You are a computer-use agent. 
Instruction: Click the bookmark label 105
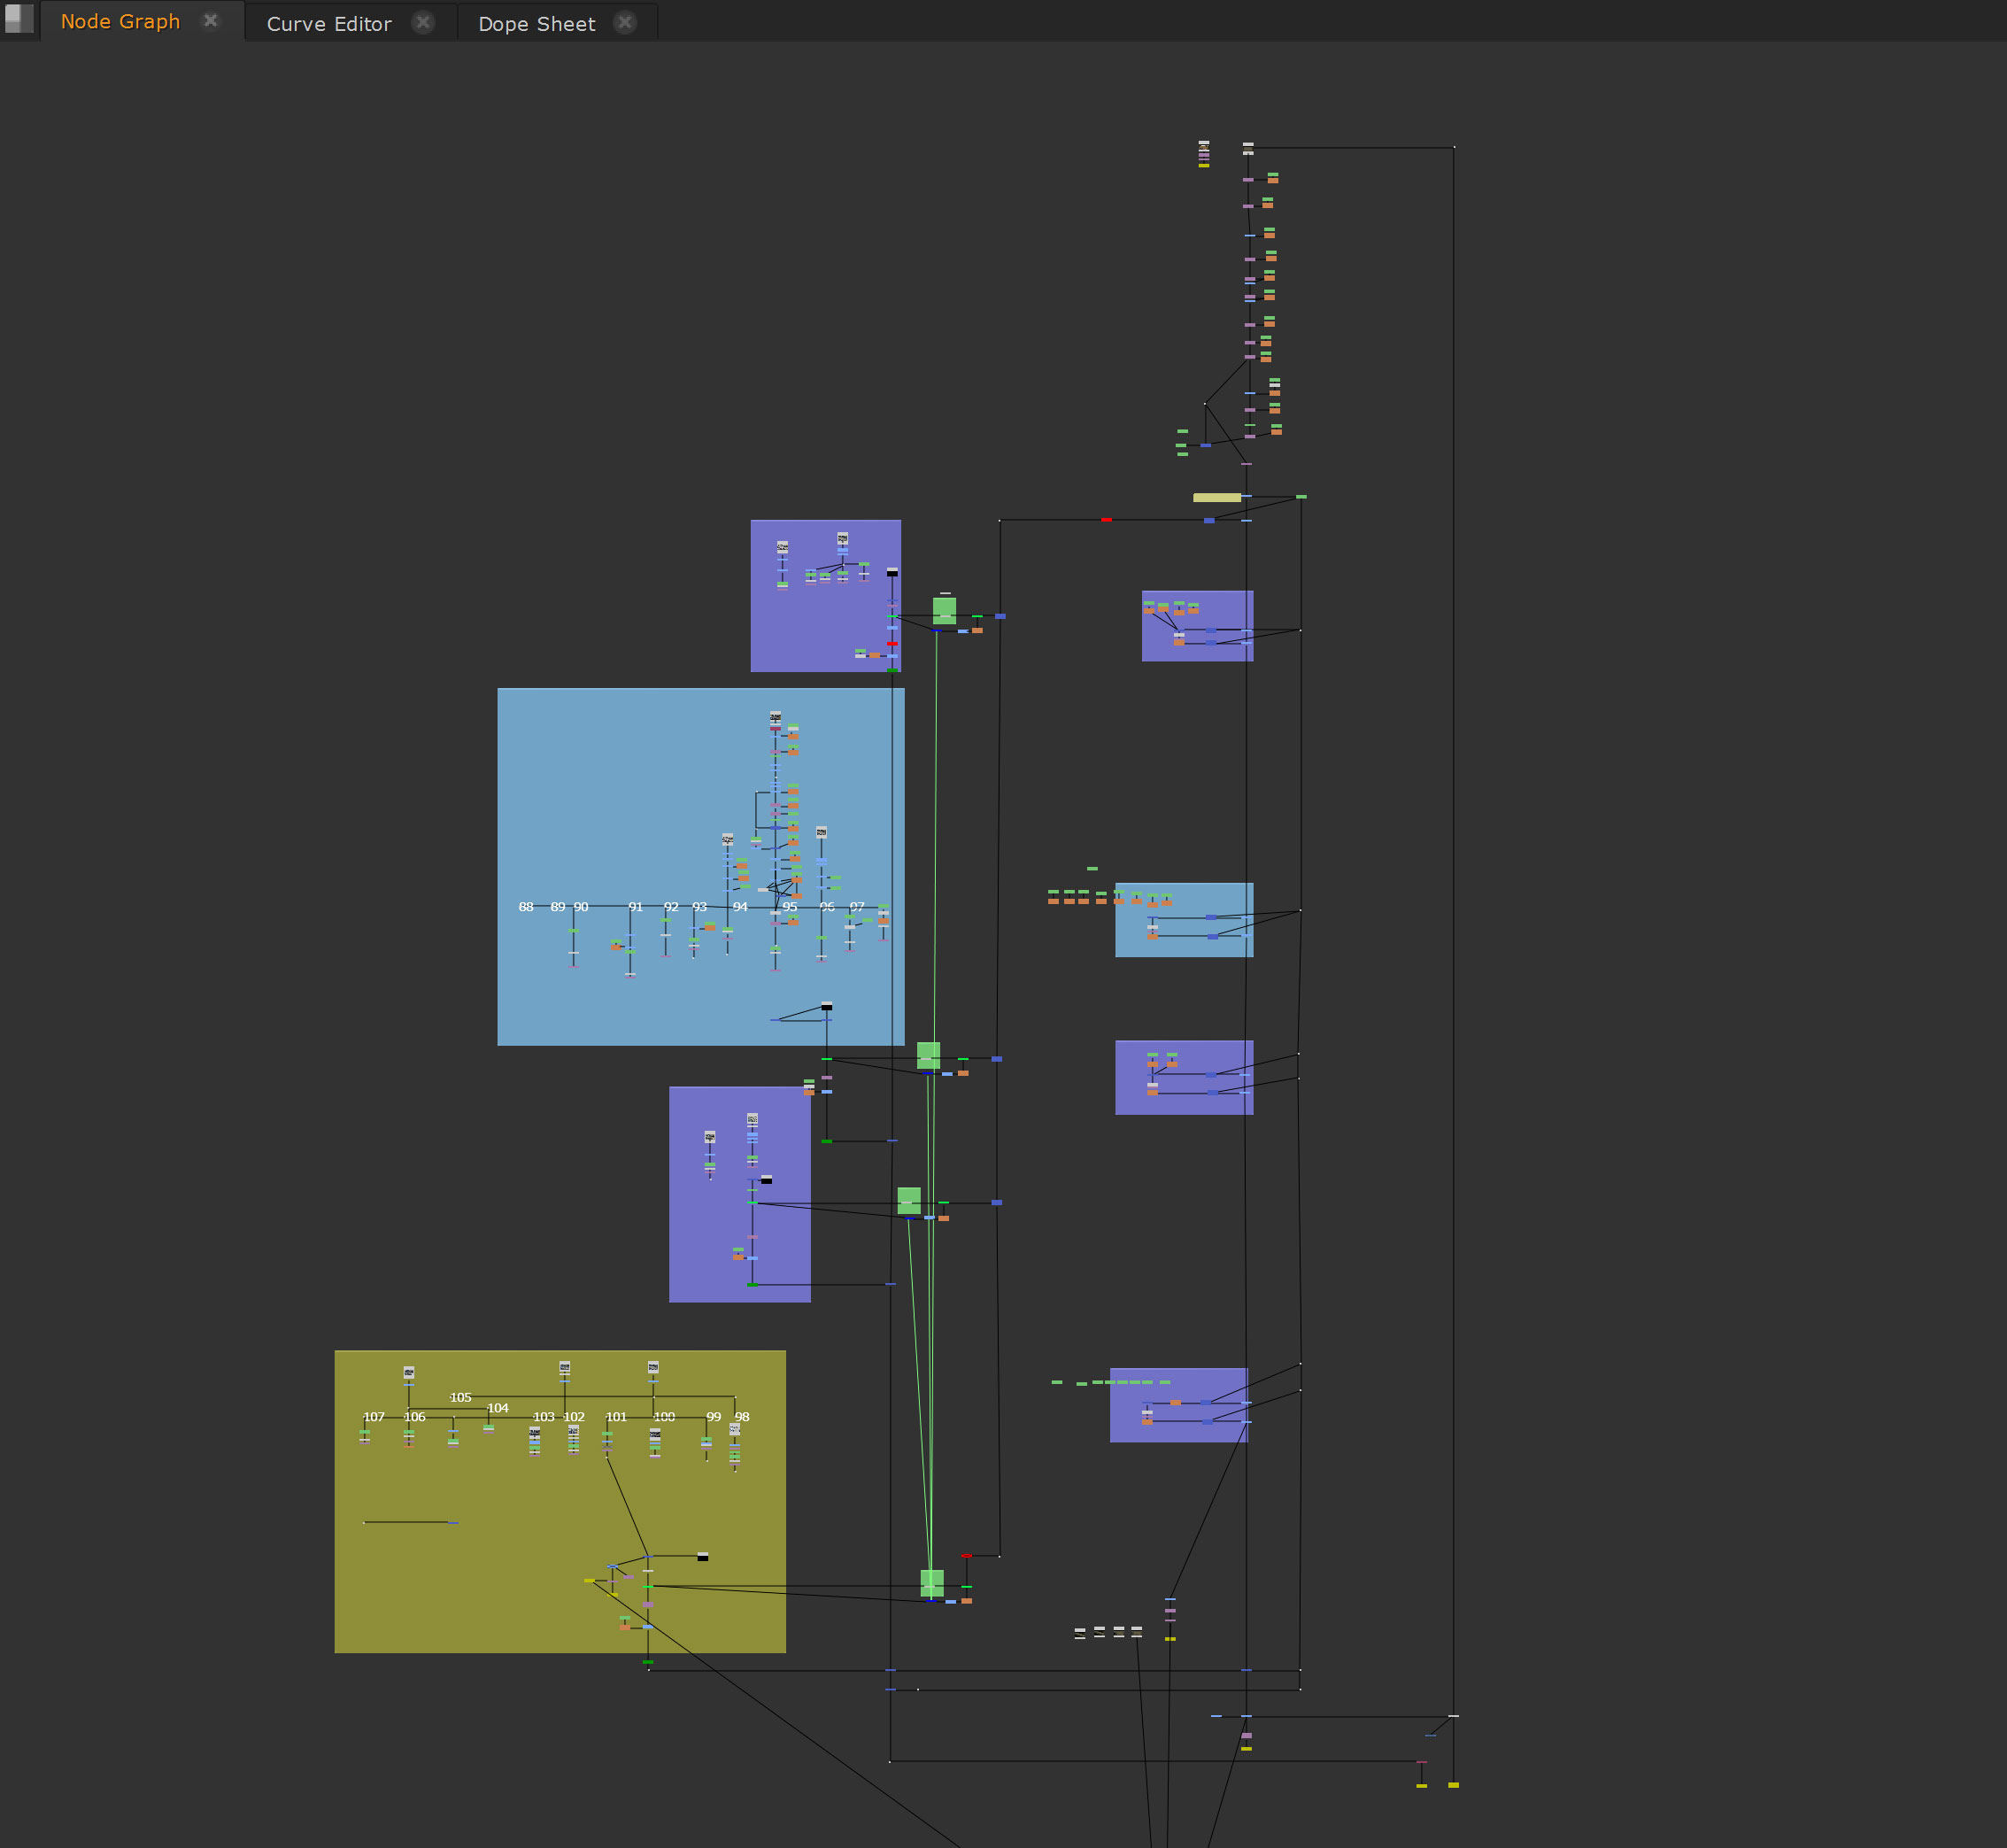point(460,1397)
